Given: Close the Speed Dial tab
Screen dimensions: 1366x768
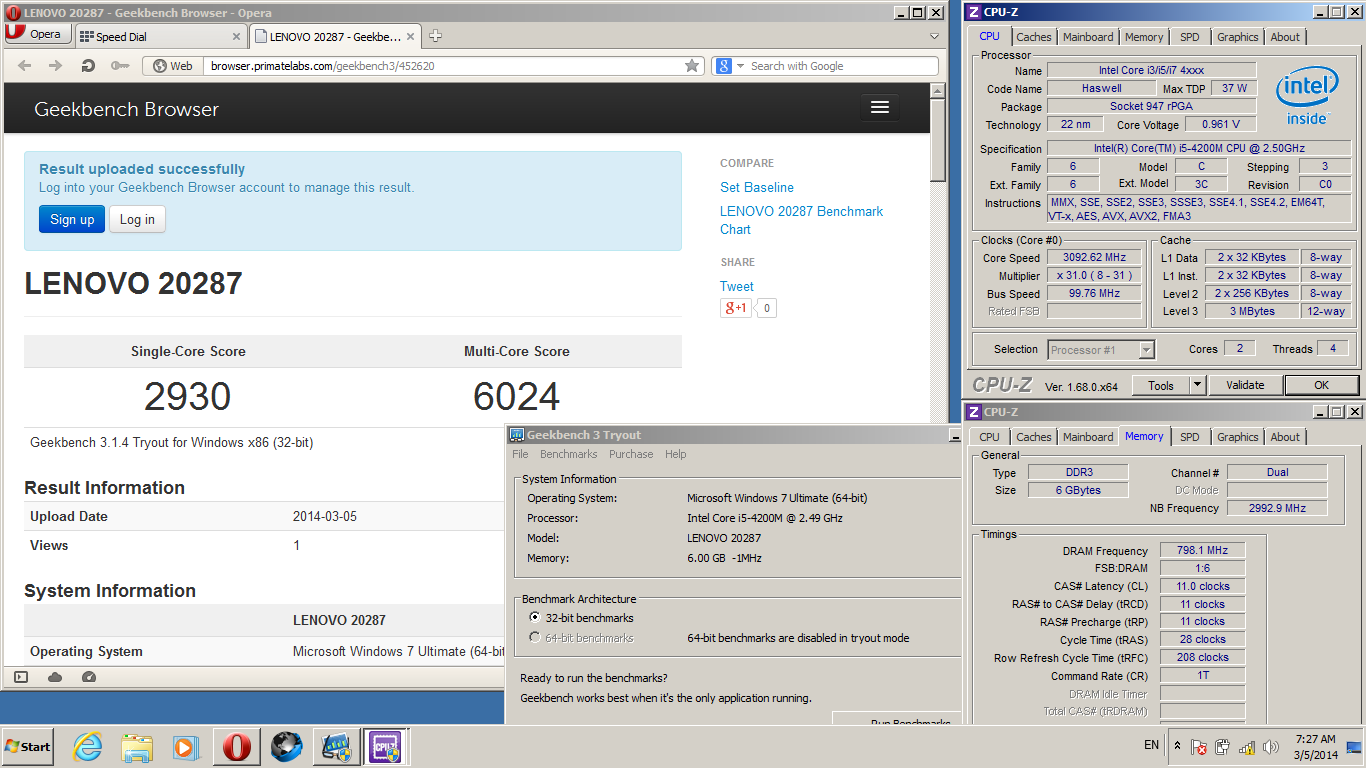Looking at the screenshot, I should (x=237, y=36).
